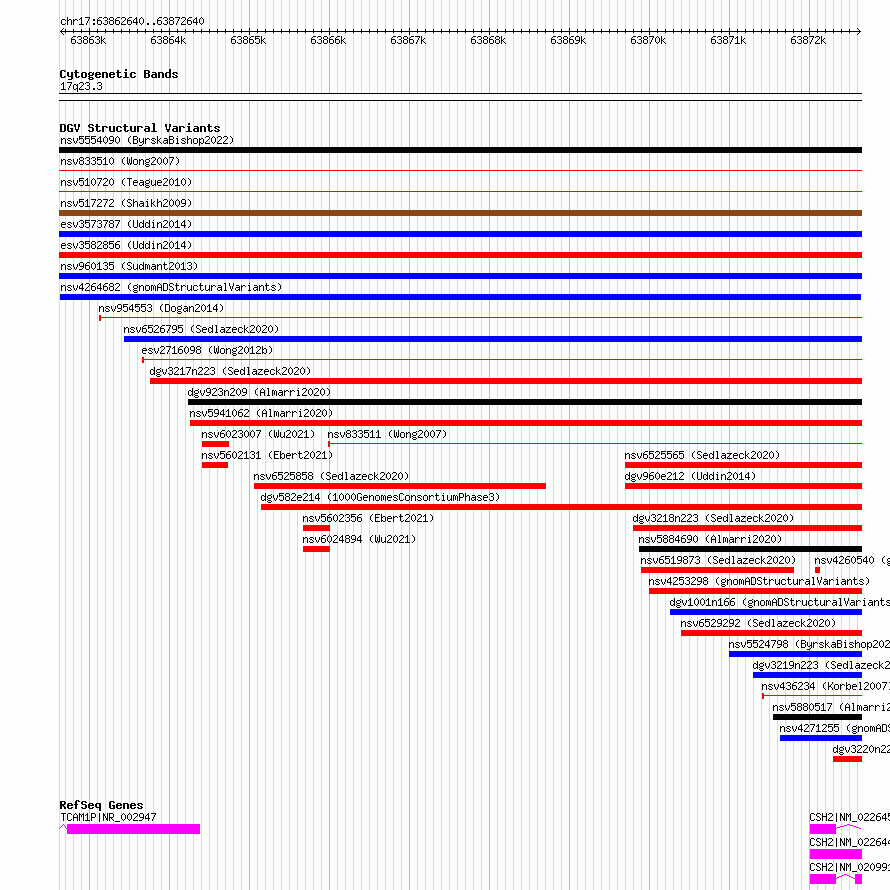
Task: Select nsv5602356 (Ebert2021) label
Action: pos(368,518)
